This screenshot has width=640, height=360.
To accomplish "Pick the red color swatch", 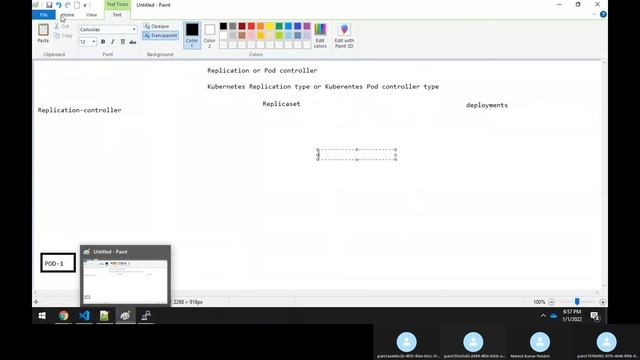I will (251, 26).
